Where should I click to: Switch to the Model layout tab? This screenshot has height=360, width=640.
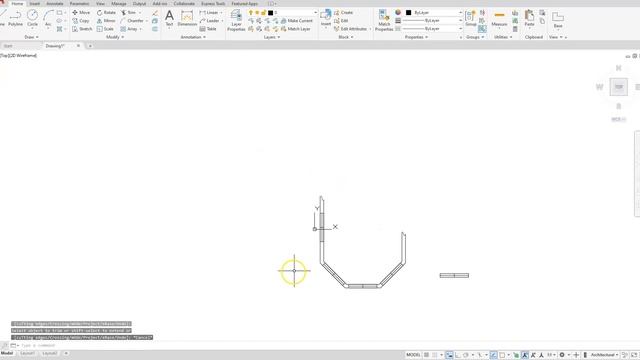(x=7, y=353)
